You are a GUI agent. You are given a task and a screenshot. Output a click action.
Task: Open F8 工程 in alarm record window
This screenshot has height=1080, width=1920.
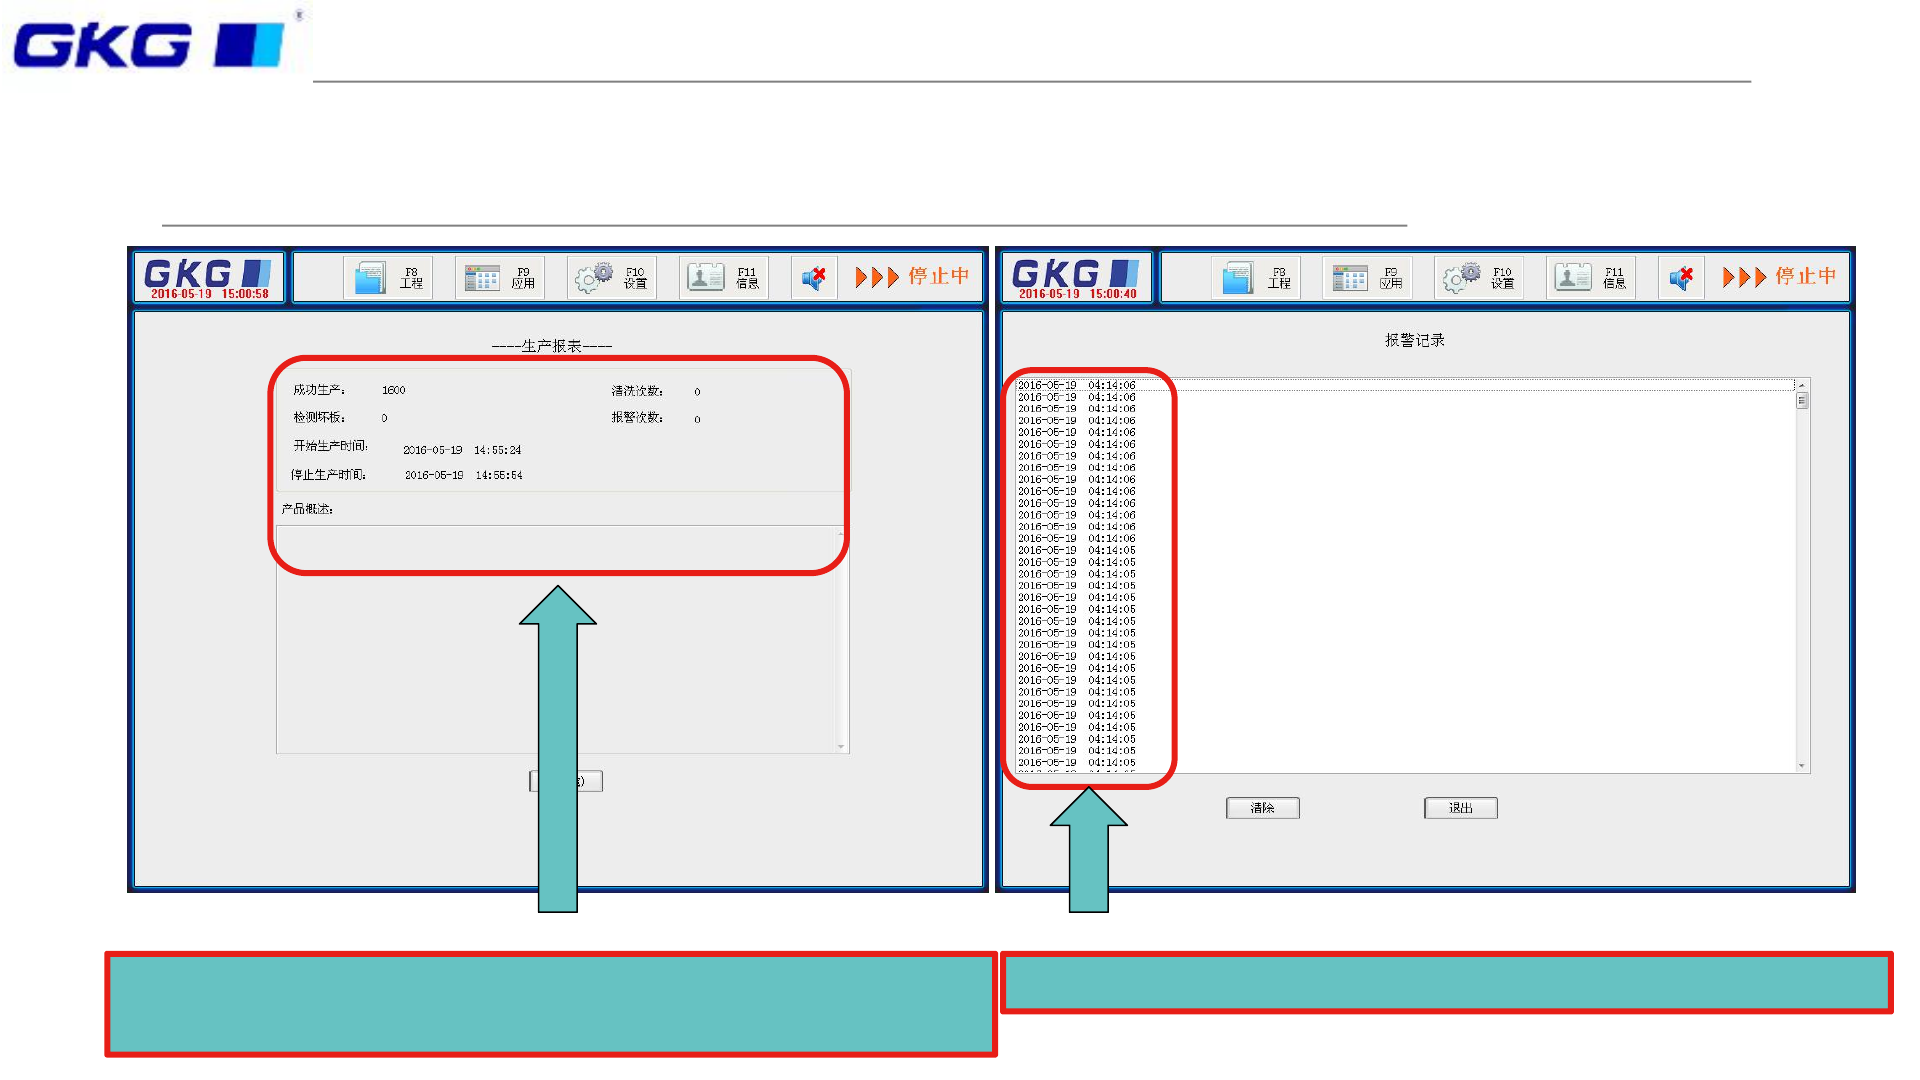1256,277
